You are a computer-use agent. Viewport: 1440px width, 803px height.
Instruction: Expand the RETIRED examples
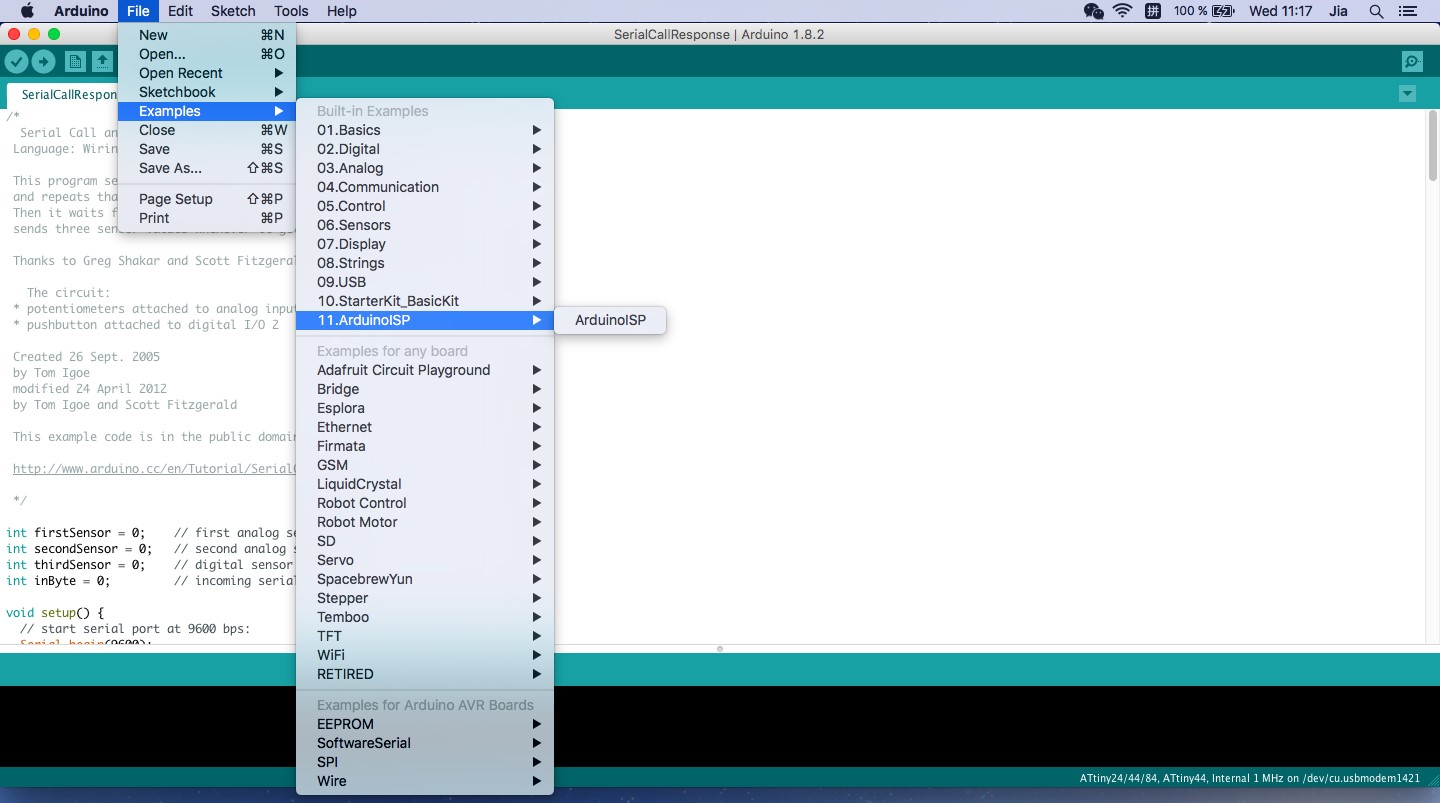point(425,674)
